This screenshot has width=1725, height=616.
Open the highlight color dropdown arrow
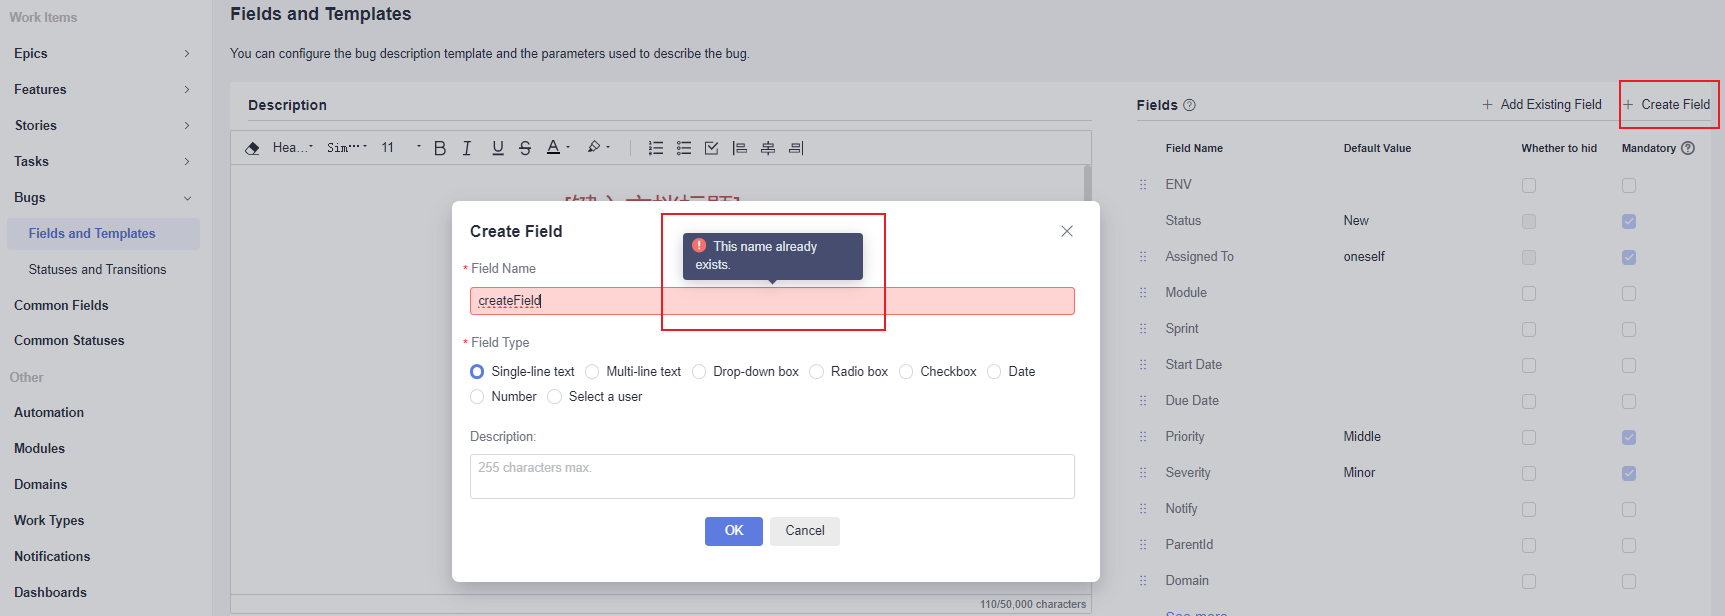coord(608,147)
